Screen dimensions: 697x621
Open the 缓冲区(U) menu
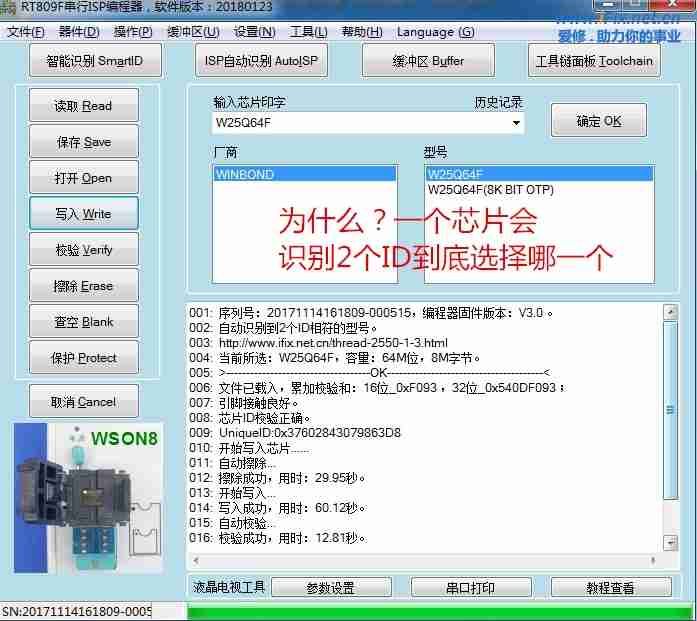193,32
